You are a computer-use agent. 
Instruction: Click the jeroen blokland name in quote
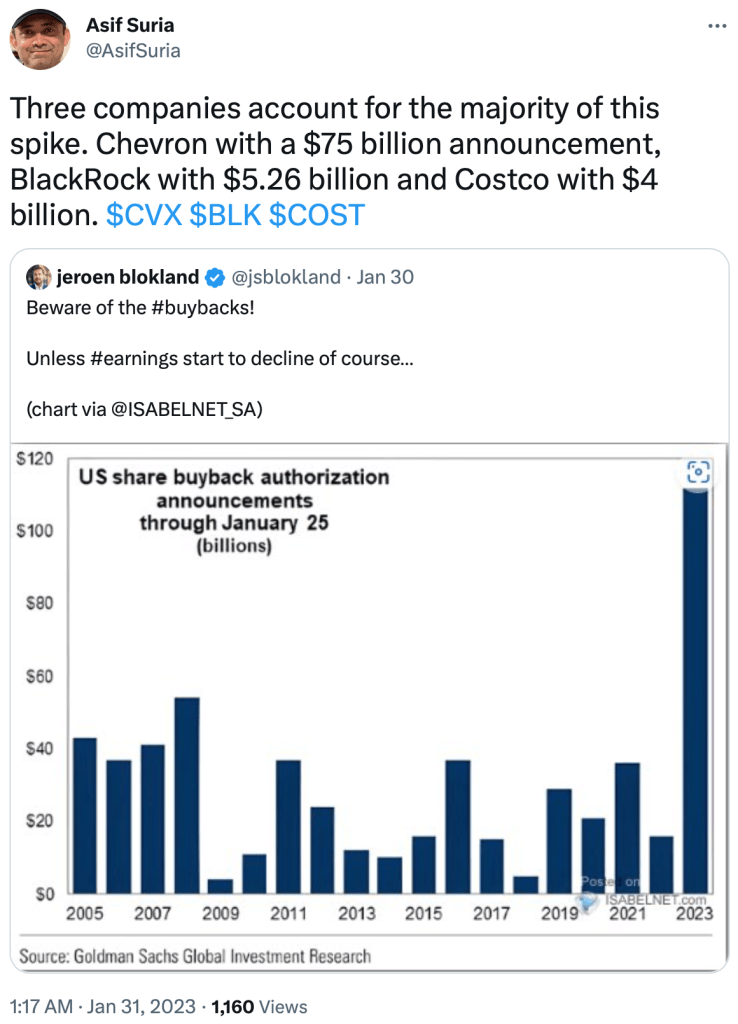tap(127, 277)
